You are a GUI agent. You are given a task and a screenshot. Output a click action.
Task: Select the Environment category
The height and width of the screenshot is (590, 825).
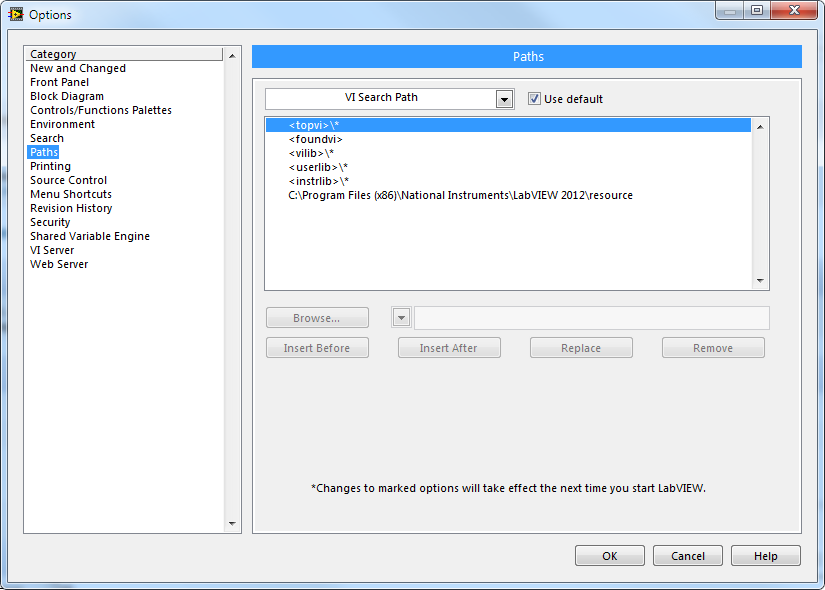point(63,124)
